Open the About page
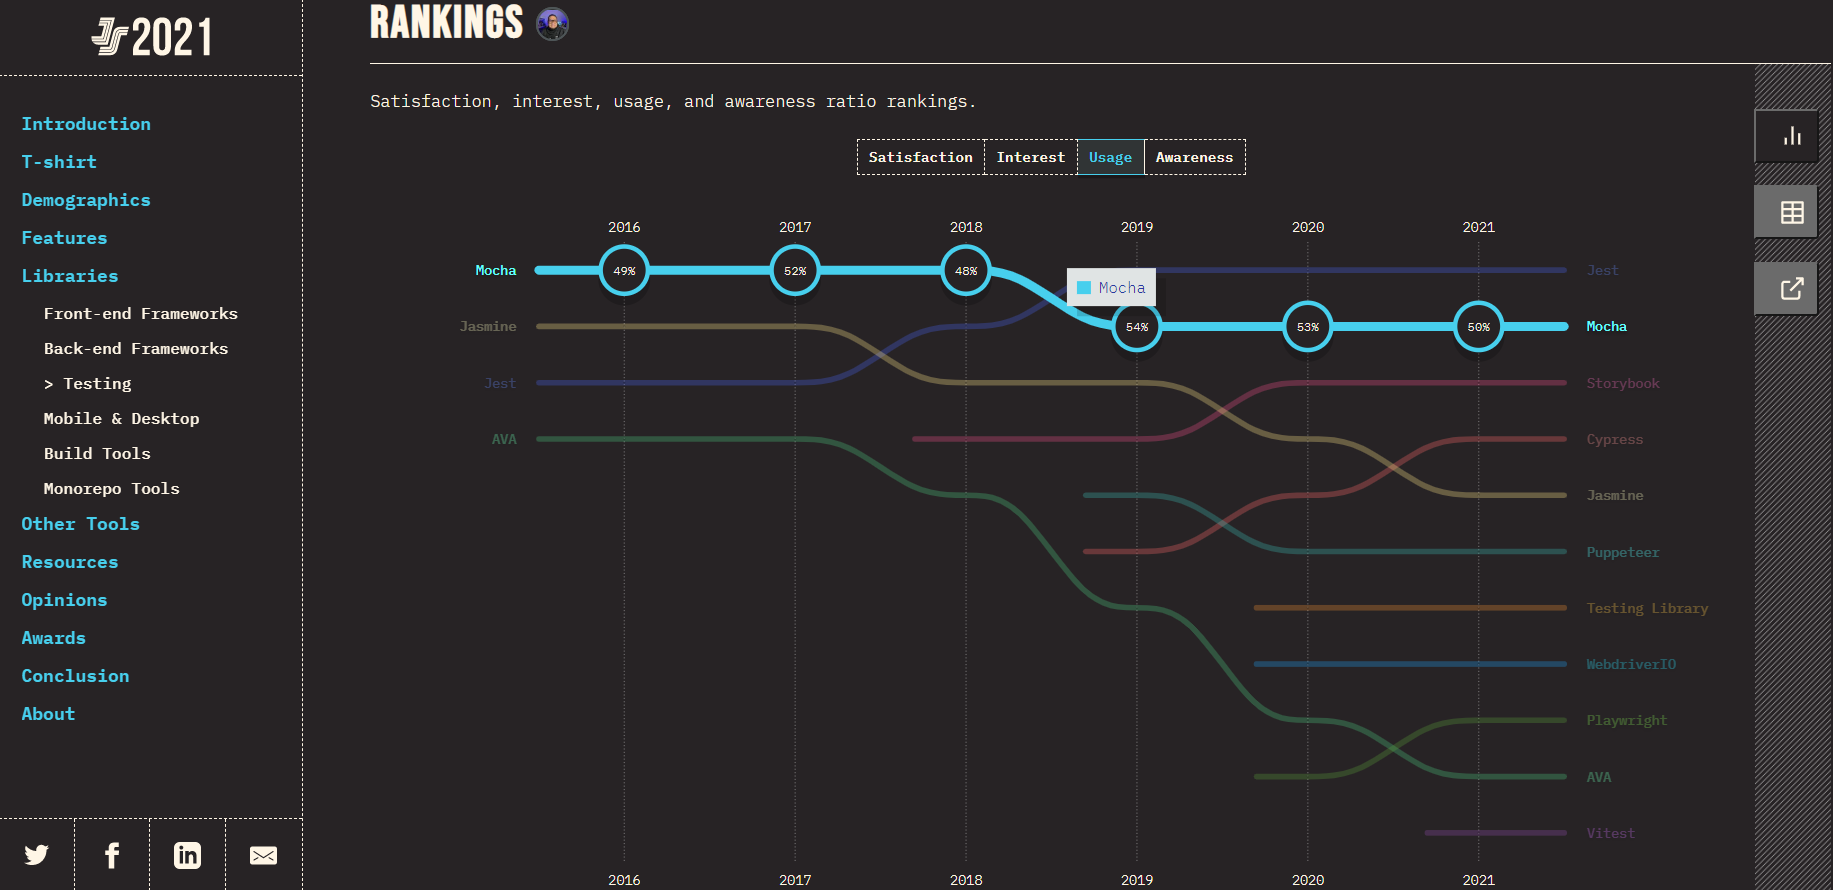Screen dimensions: 1833x890 (48, 714)
